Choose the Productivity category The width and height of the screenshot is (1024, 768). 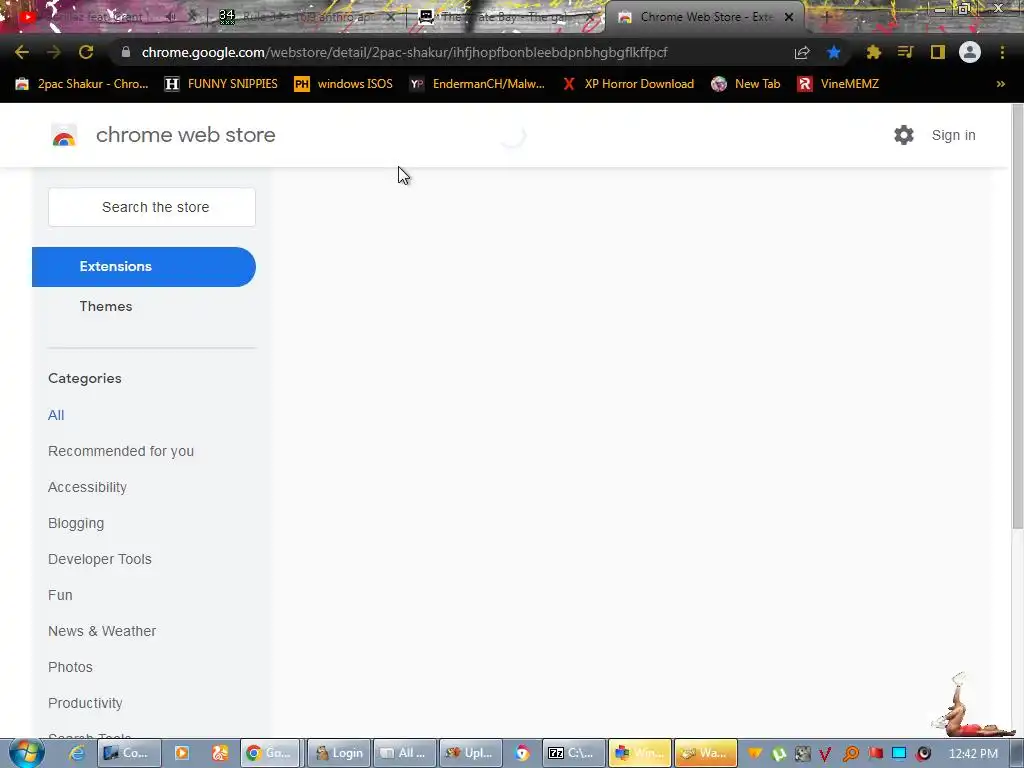85,703
